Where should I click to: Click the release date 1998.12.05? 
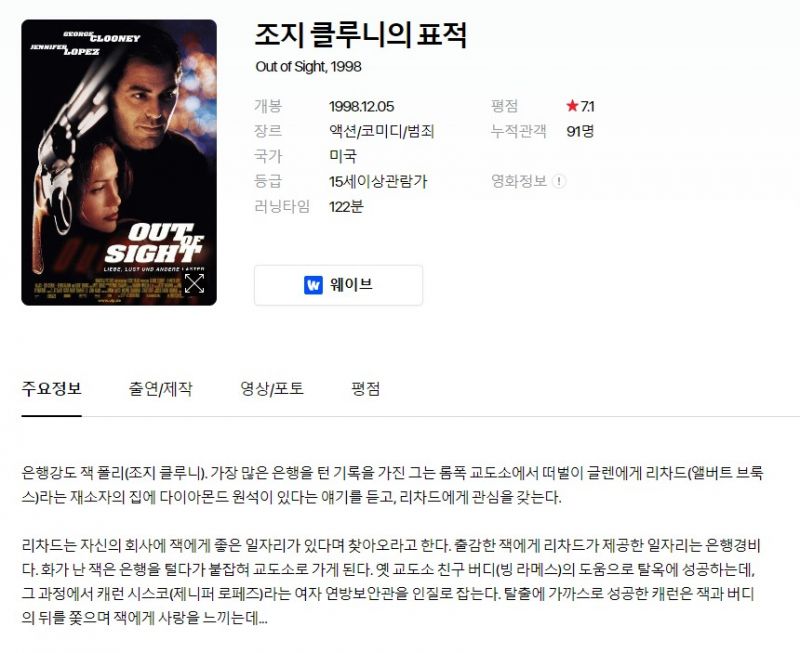[x=362, y=106]
